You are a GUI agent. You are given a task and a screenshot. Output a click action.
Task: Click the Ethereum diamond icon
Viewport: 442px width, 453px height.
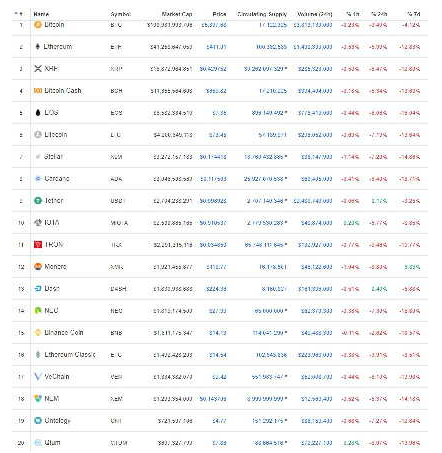pyautogui.click(x=38, y=46)
